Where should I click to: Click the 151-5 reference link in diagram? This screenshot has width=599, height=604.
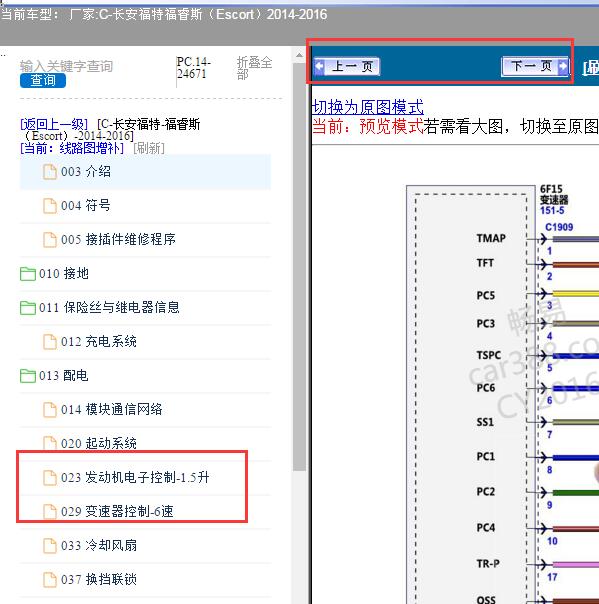point(552,210)
